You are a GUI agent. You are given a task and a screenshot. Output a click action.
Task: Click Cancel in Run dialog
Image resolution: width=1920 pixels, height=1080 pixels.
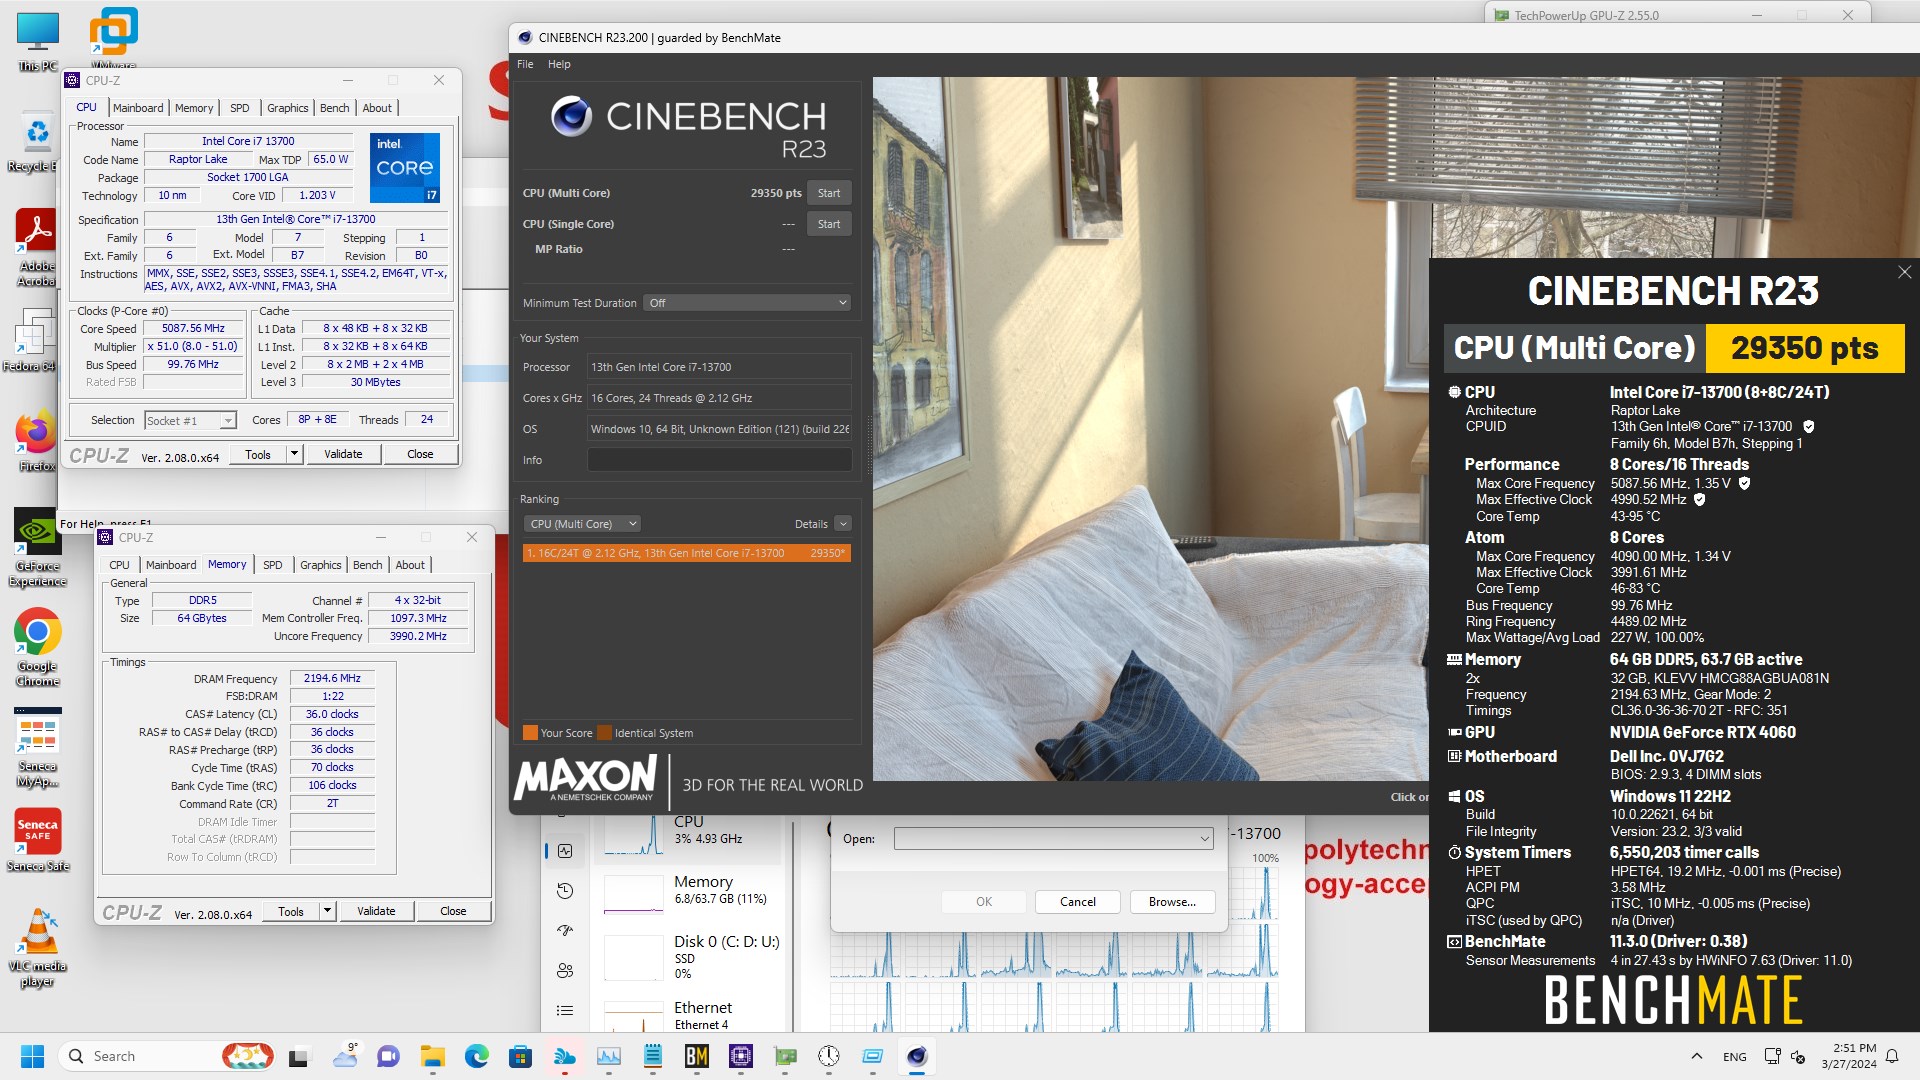(x=1078, y=902)
